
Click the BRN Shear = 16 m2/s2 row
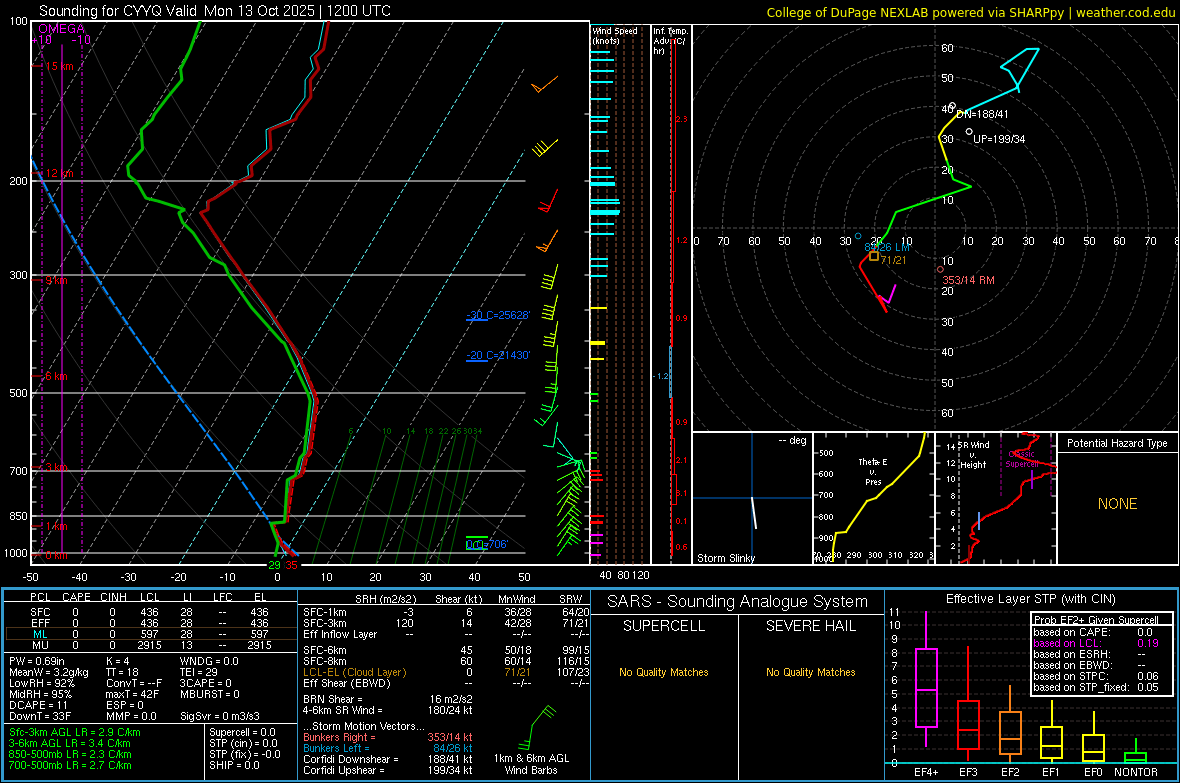coord(388,699)
